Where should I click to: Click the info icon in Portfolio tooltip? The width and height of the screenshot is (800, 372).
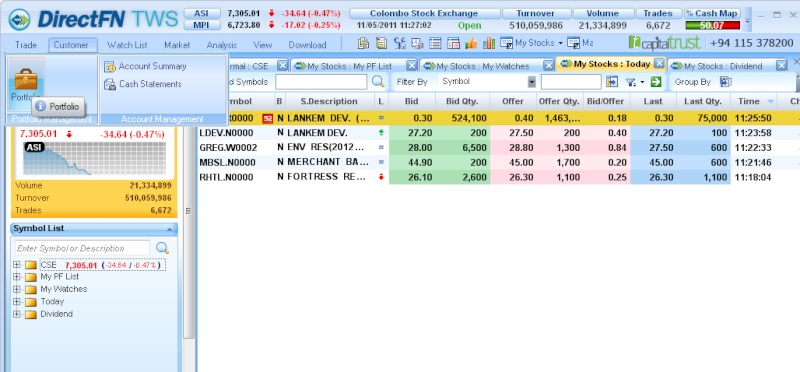pyautogui.click(x=40, y=107)
